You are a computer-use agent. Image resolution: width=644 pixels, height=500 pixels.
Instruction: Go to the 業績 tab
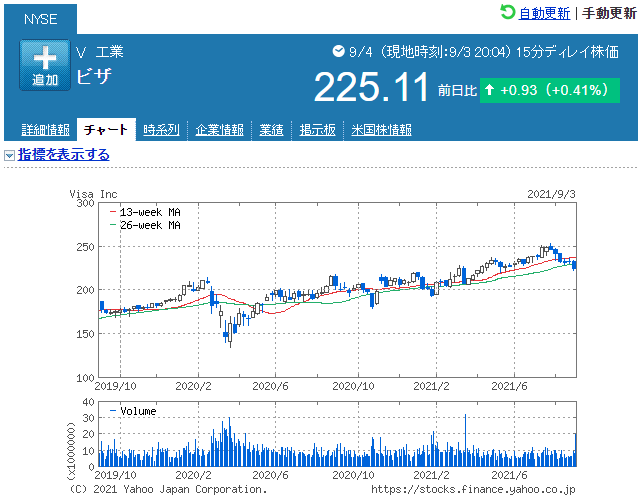tap(271, 130)
